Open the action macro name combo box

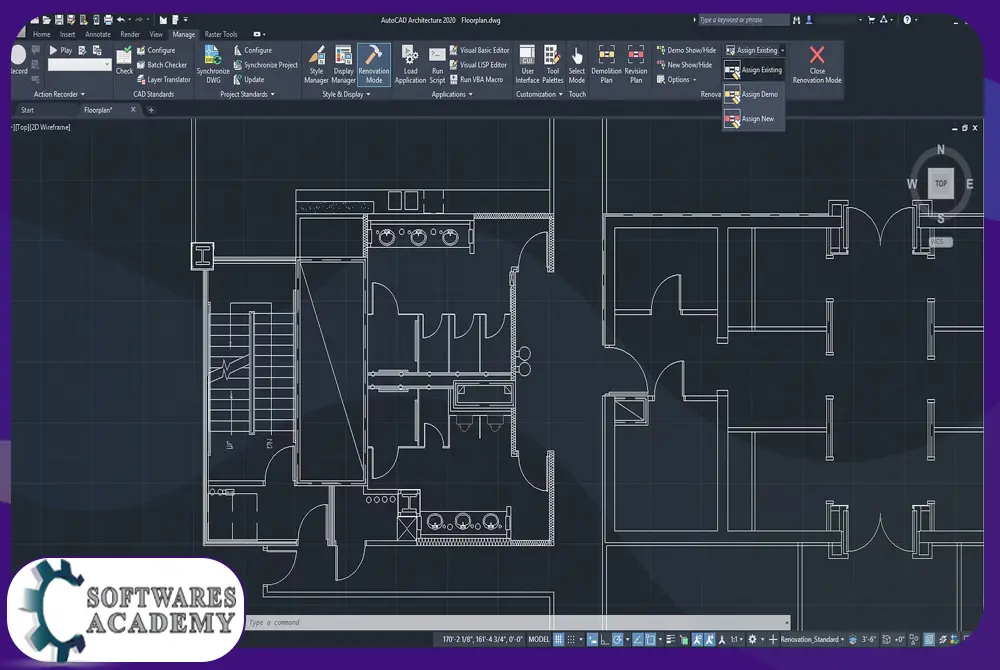[80, 64]
